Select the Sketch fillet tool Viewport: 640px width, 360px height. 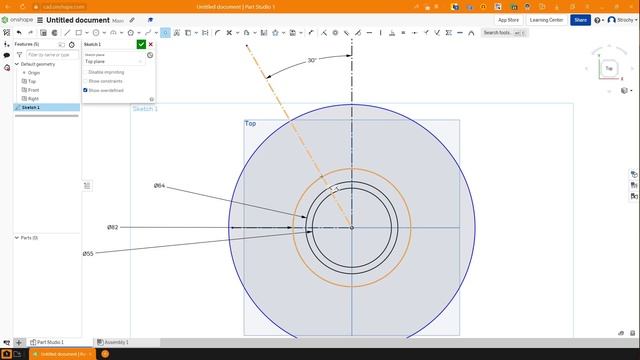[x=218, y=33]
